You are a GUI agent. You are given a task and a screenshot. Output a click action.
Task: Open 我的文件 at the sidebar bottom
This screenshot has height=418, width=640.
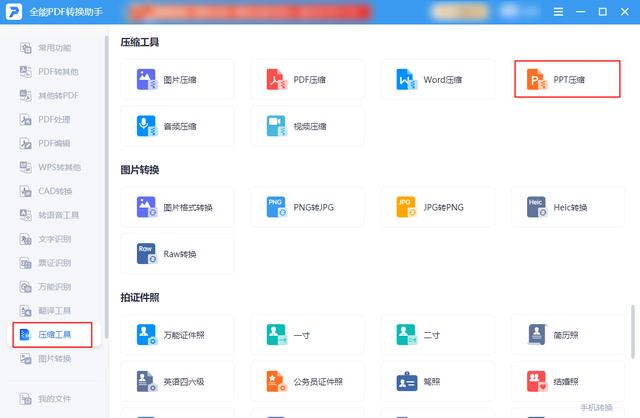tap(46, 398)
